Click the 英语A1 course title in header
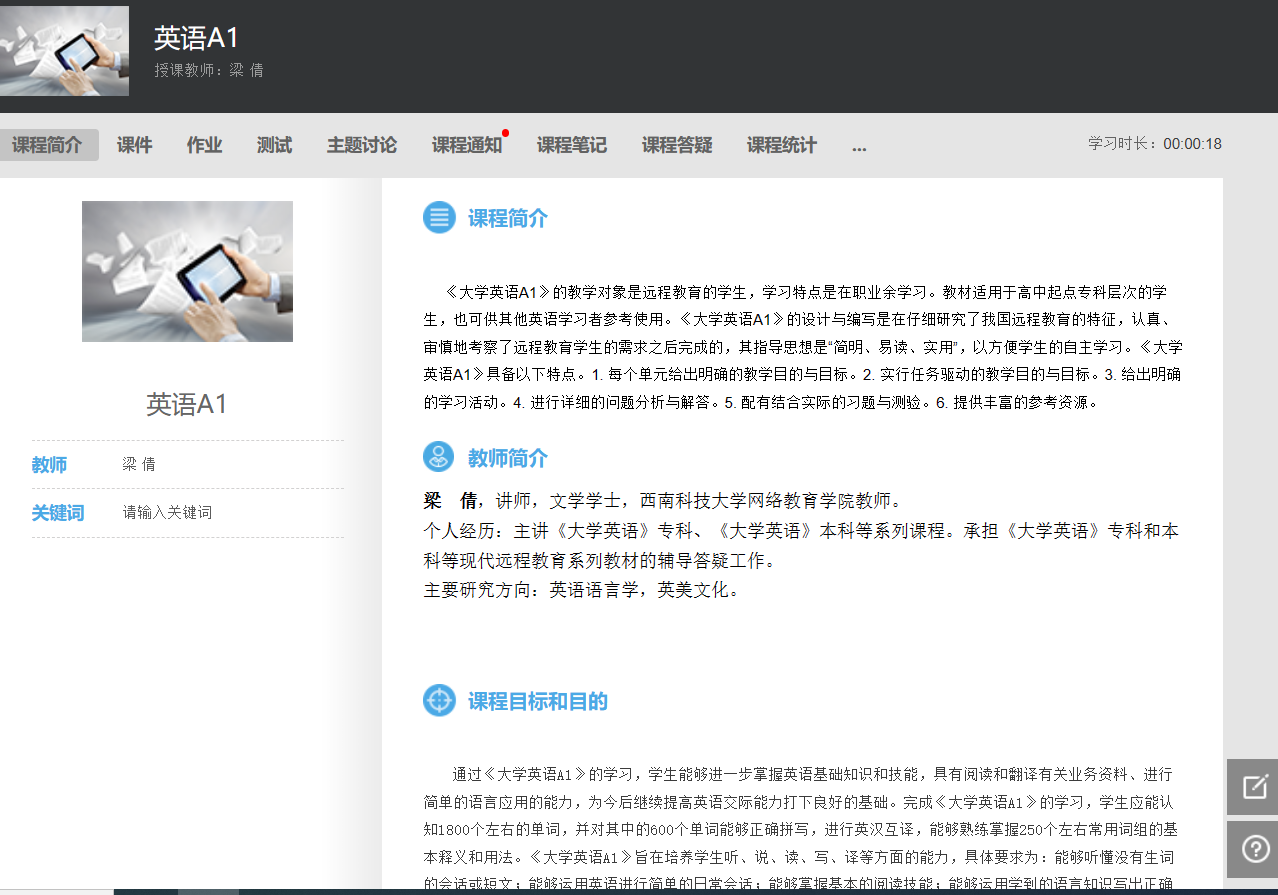1278x895 pixels. pyautogui.click(x=196, y=38)
